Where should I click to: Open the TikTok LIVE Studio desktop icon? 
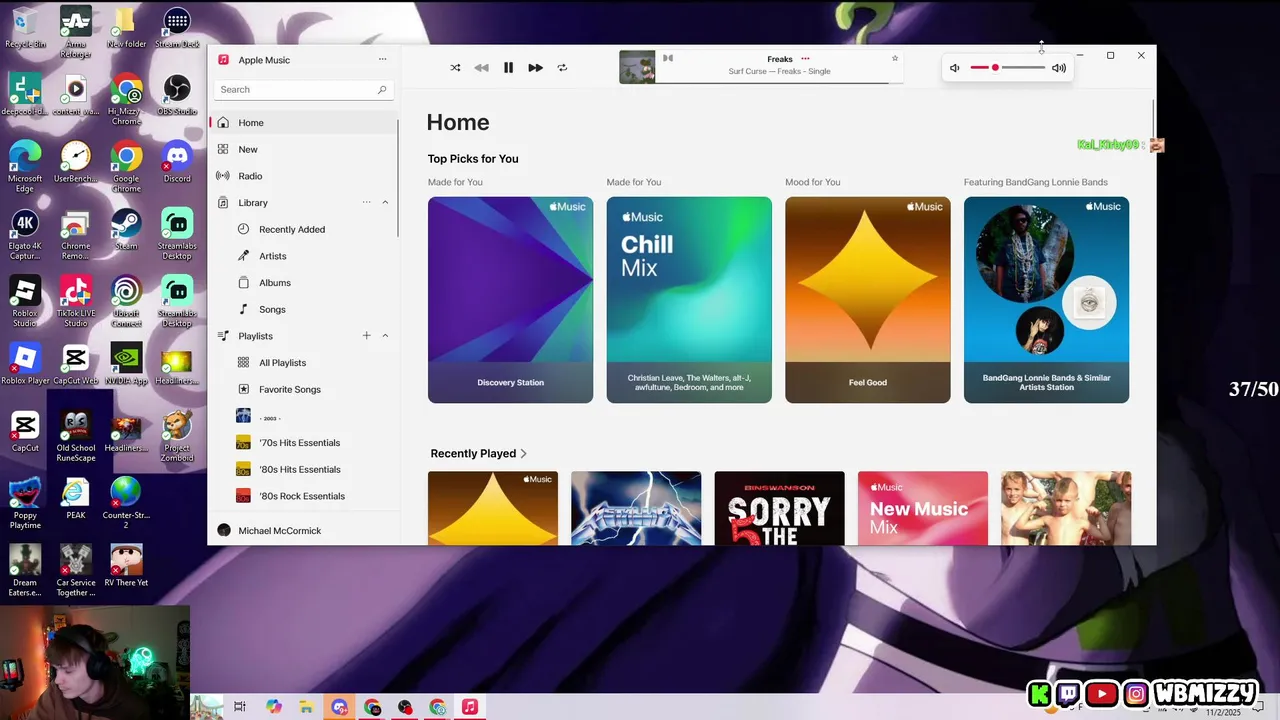[x=75, y=301]
